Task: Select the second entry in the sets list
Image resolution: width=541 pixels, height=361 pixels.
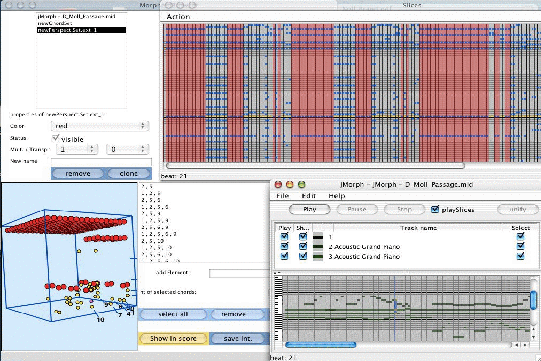Action: 81,23
